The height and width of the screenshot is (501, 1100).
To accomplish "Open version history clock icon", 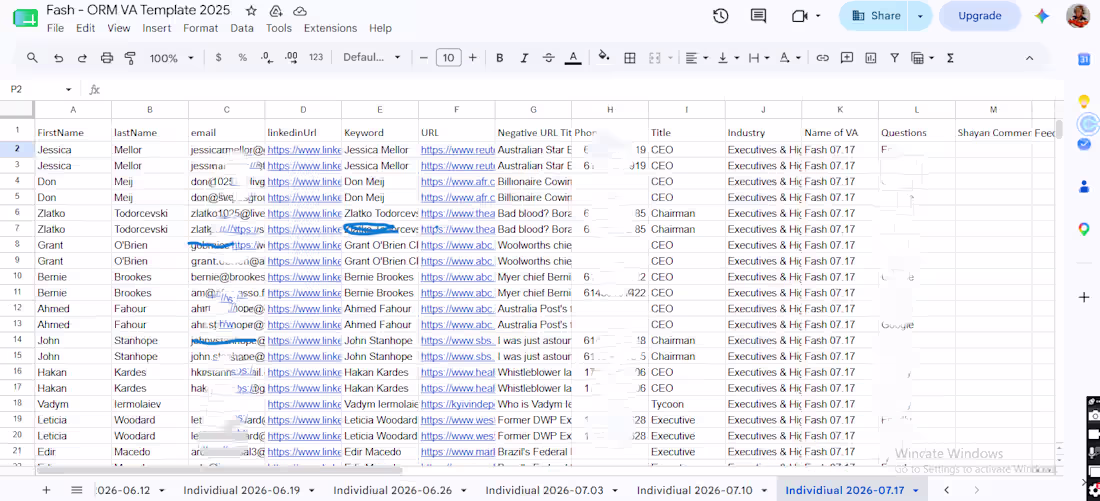I will point(720,16).
